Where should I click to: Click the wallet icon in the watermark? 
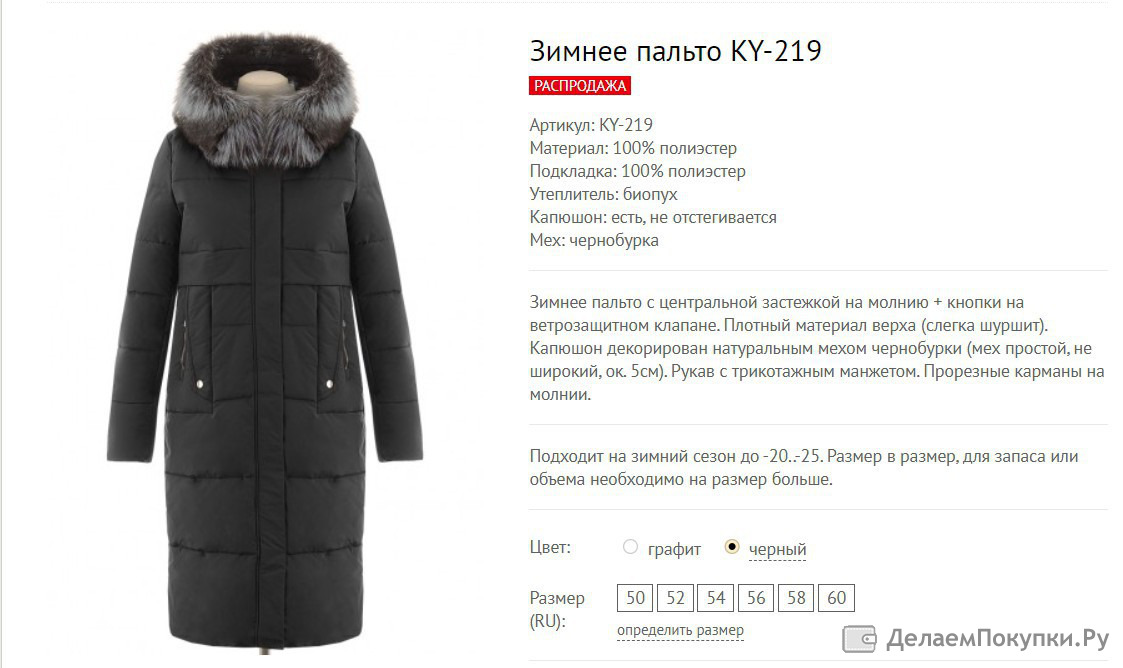pos(859,639)
